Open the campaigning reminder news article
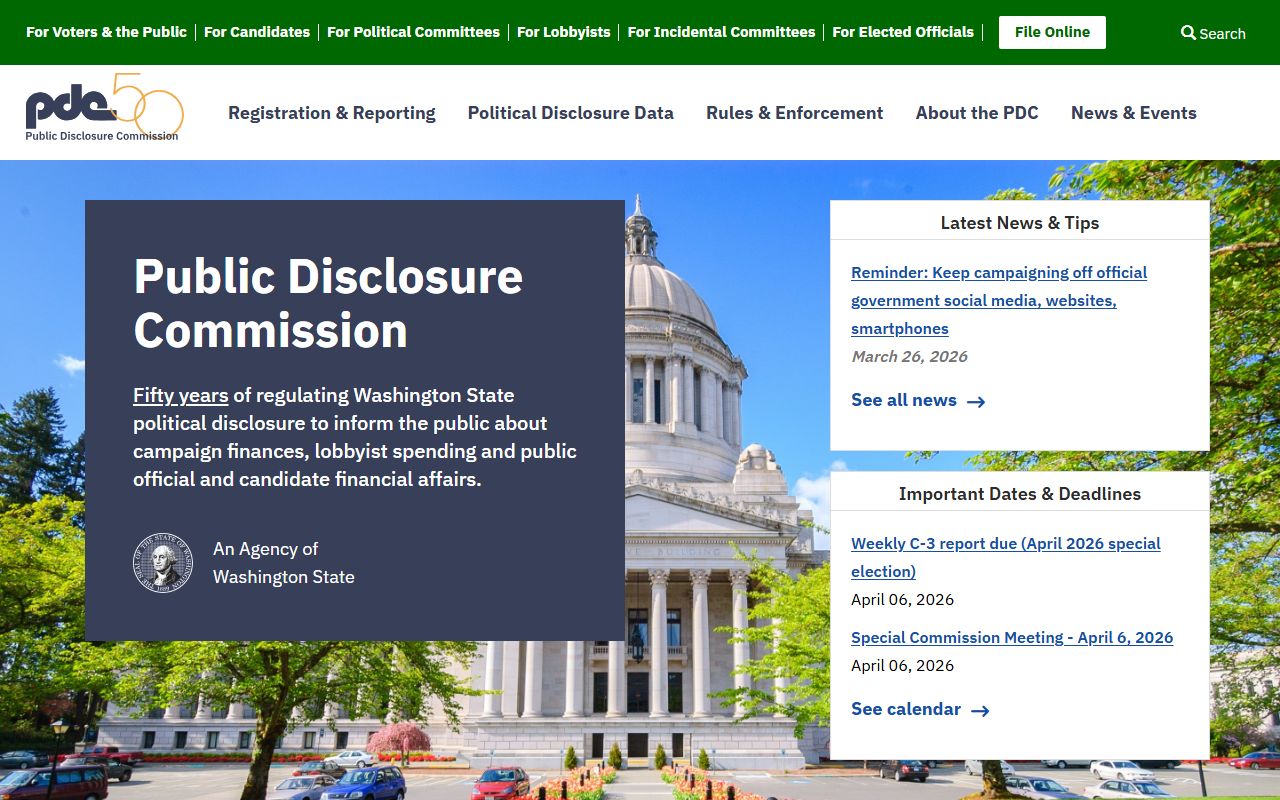 coord(999,300)
